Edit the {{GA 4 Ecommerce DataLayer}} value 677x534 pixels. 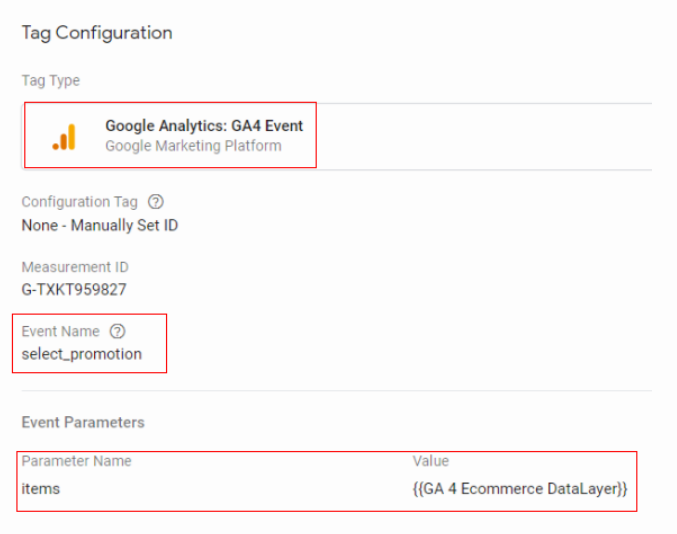coord(520,489)
